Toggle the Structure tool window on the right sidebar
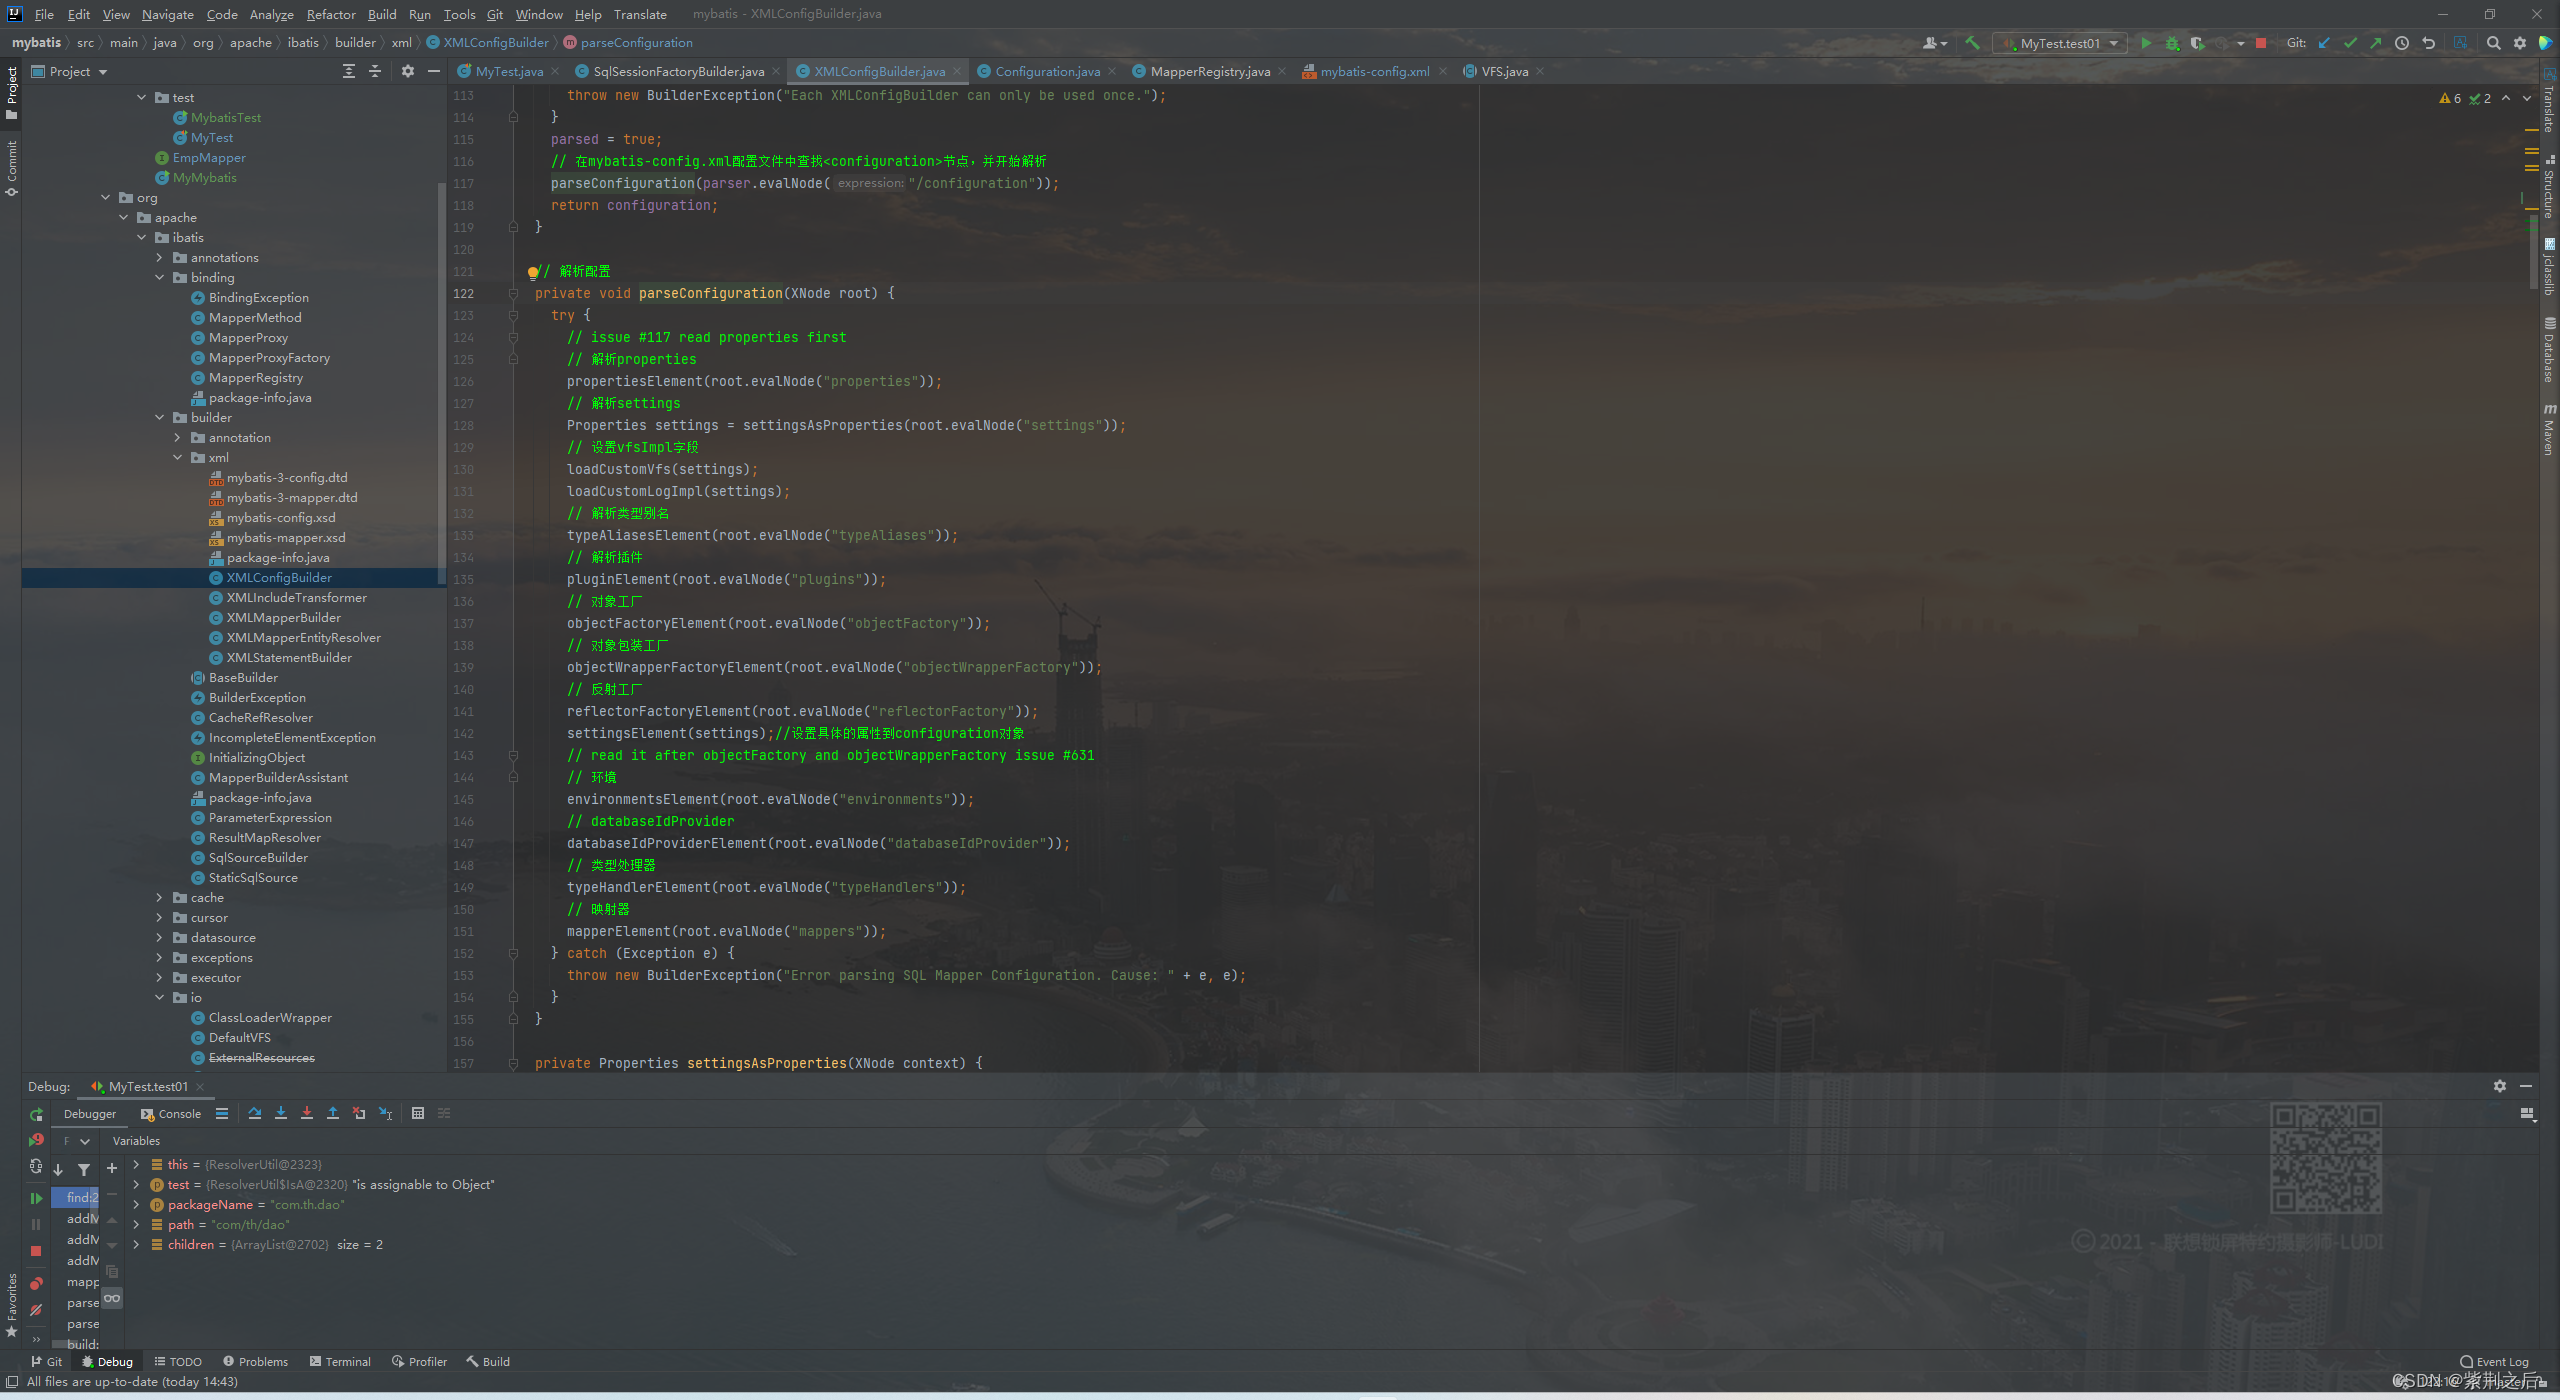The image size is (2560, 1400). [x=2549, y=188]
